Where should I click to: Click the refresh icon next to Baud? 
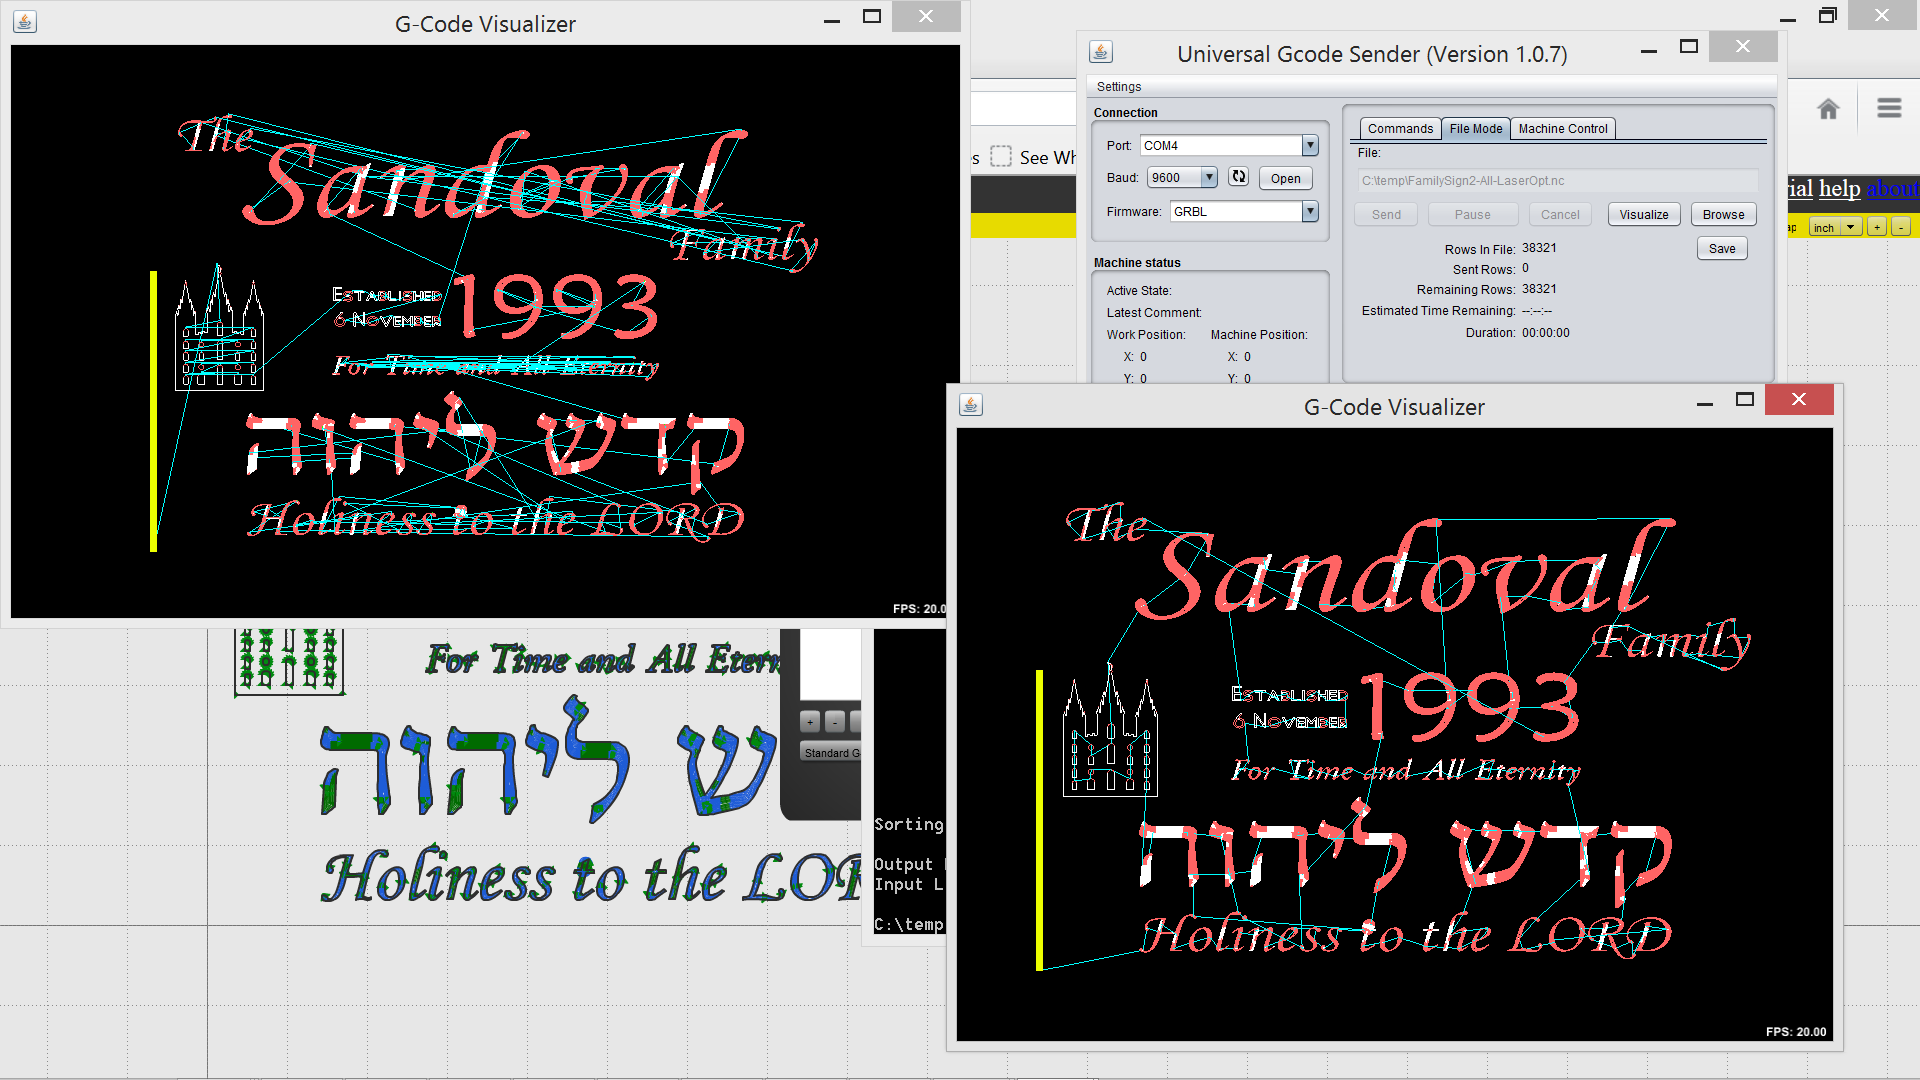pos(1236,178)
